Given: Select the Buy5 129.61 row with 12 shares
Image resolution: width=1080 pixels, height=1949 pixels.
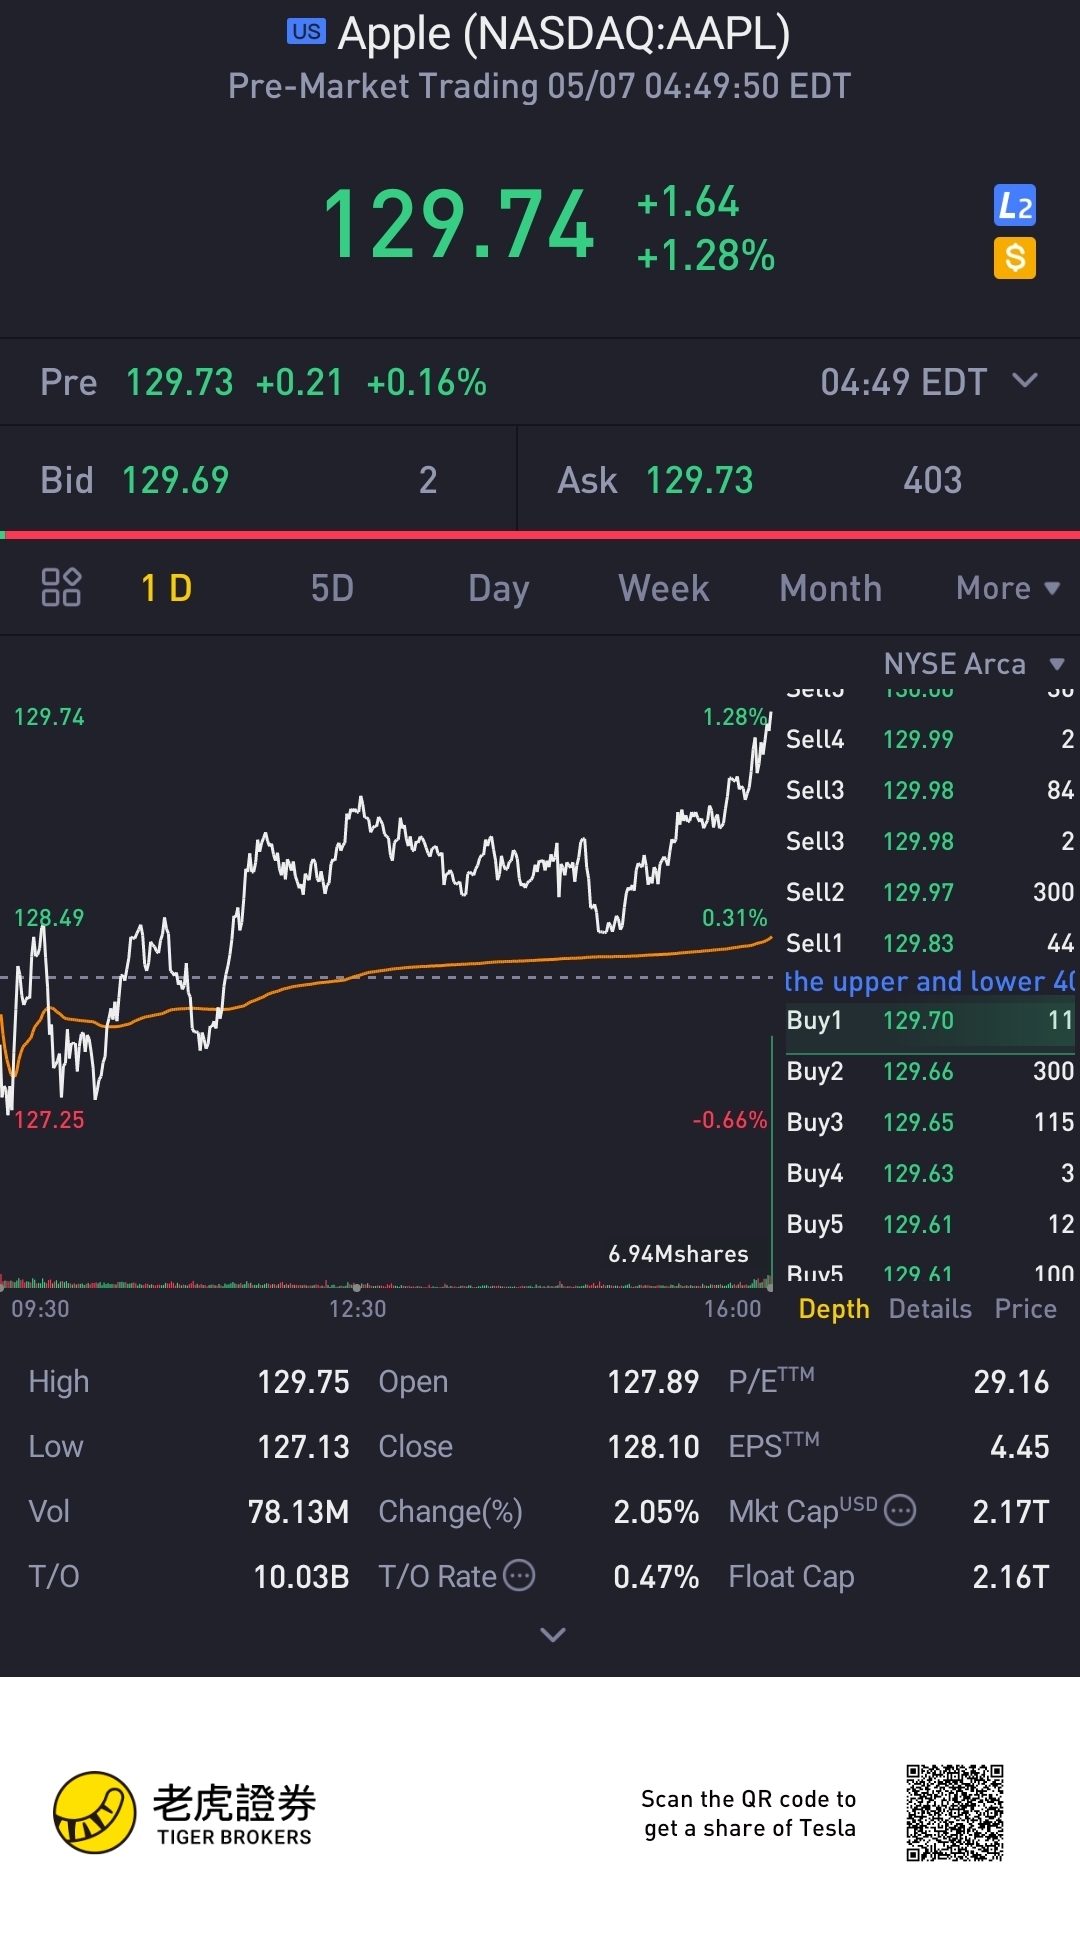Looking at the screenshot, I should pyautogui.click(x=930, y=1224).
